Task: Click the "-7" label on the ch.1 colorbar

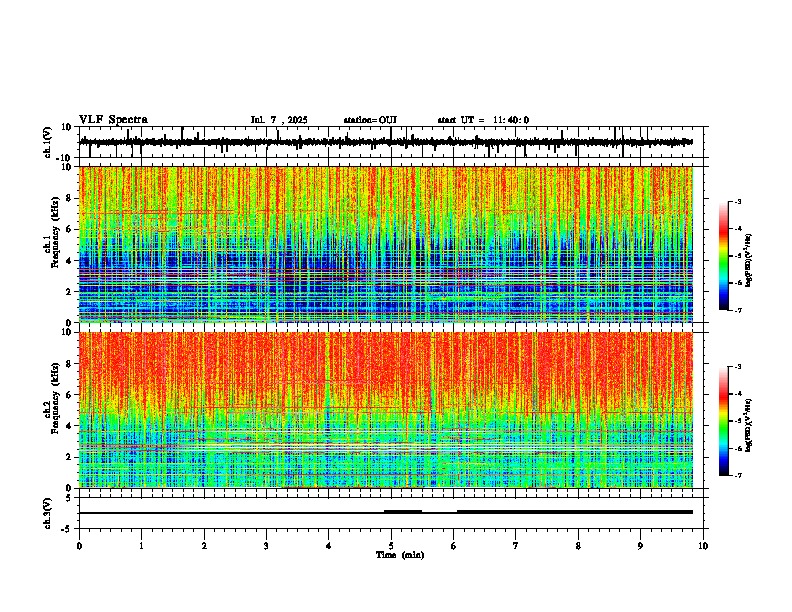Action: coord(737,310)
